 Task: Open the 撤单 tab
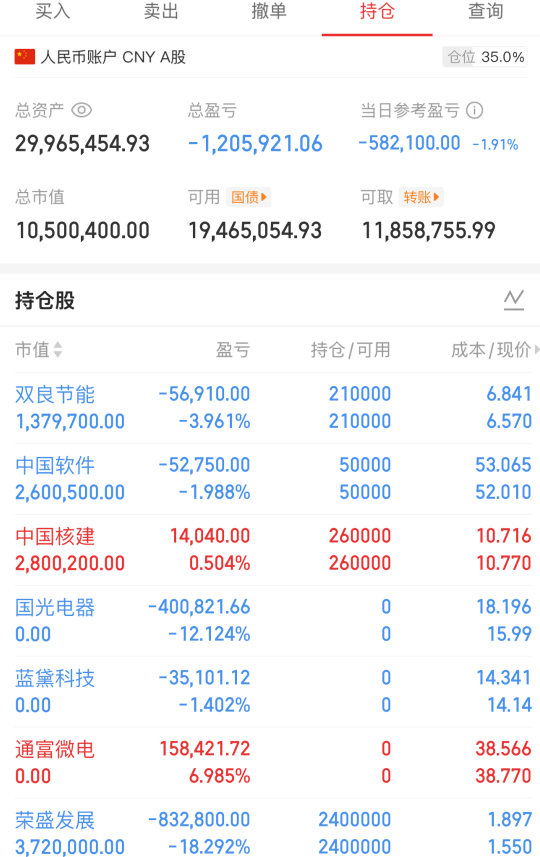point(269,11)
